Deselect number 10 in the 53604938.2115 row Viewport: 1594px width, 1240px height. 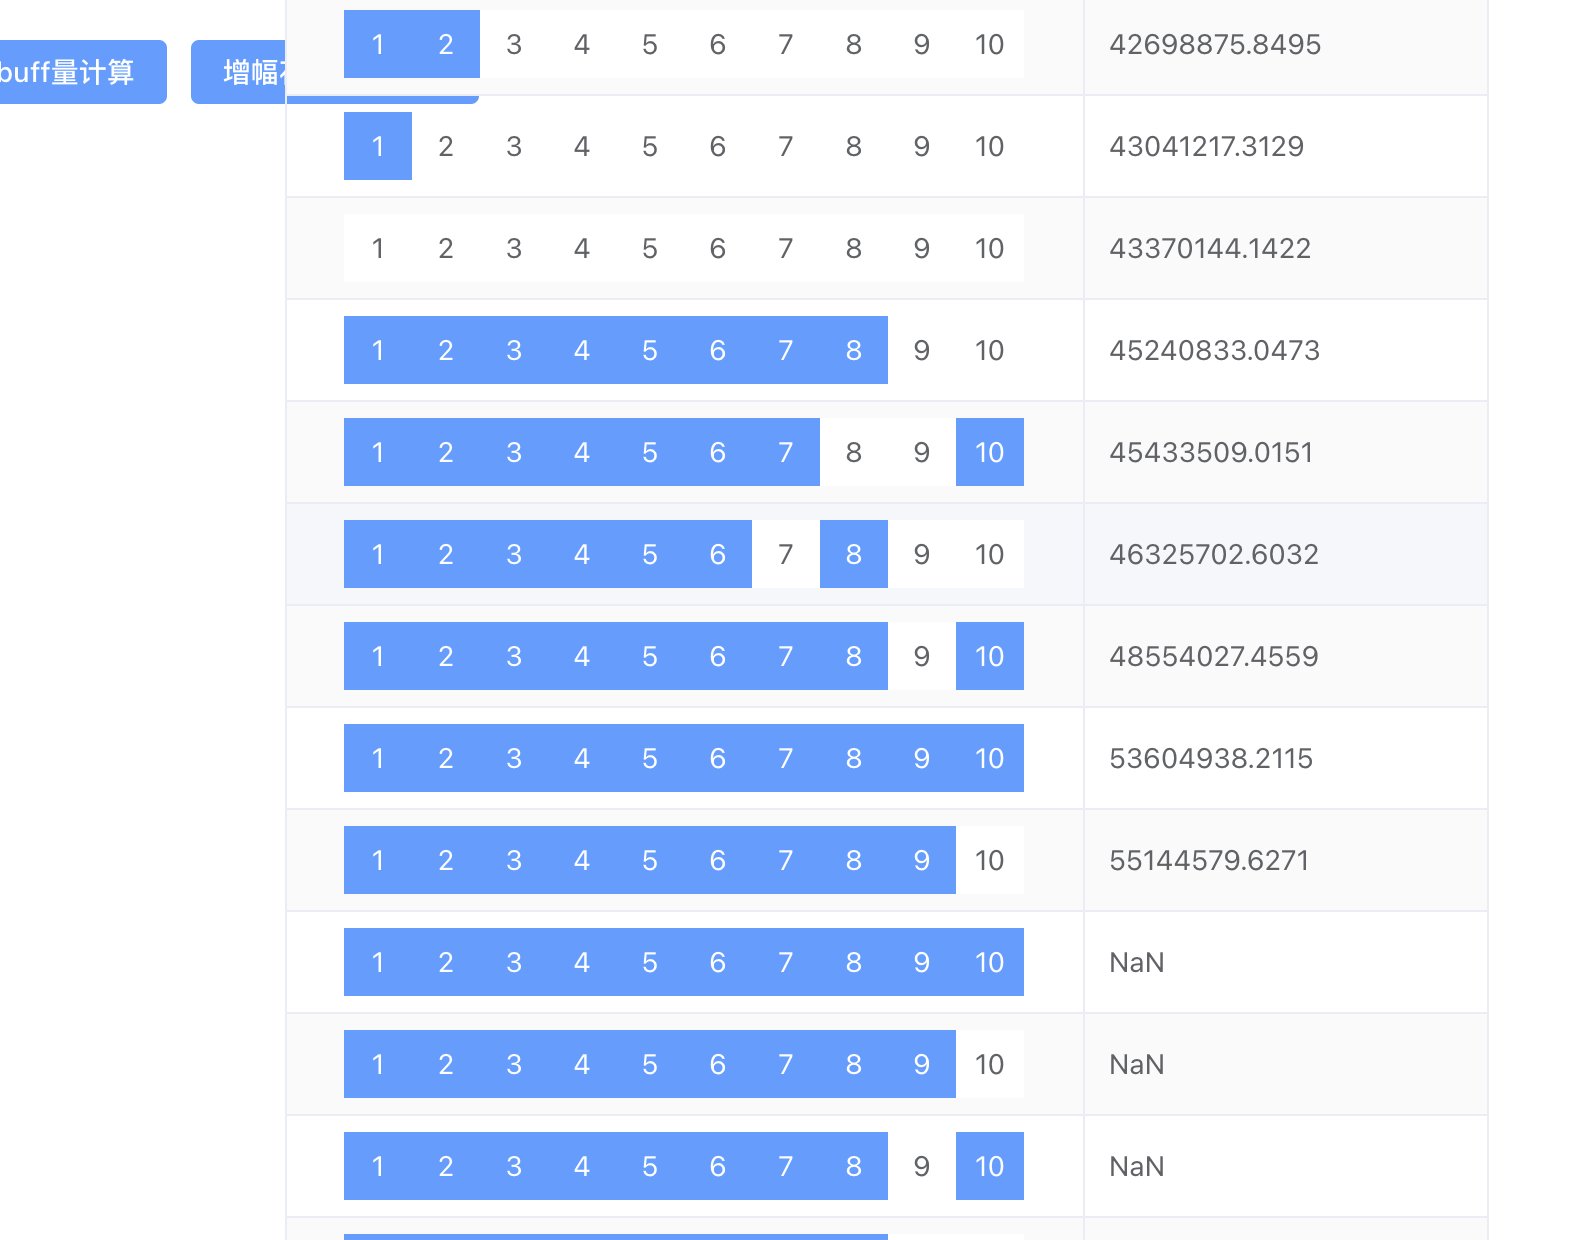click(x=990, y=758)
